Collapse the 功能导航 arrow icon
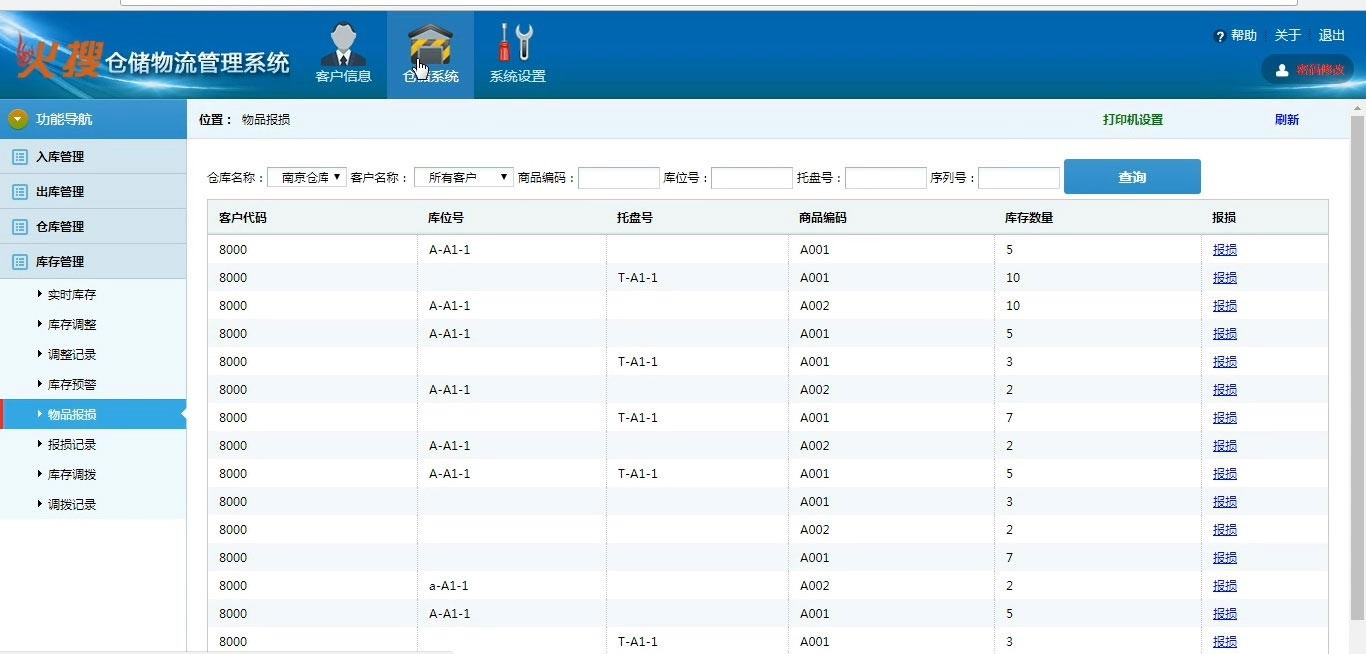This screenshot has width=1366, height=654. point(18,119)
